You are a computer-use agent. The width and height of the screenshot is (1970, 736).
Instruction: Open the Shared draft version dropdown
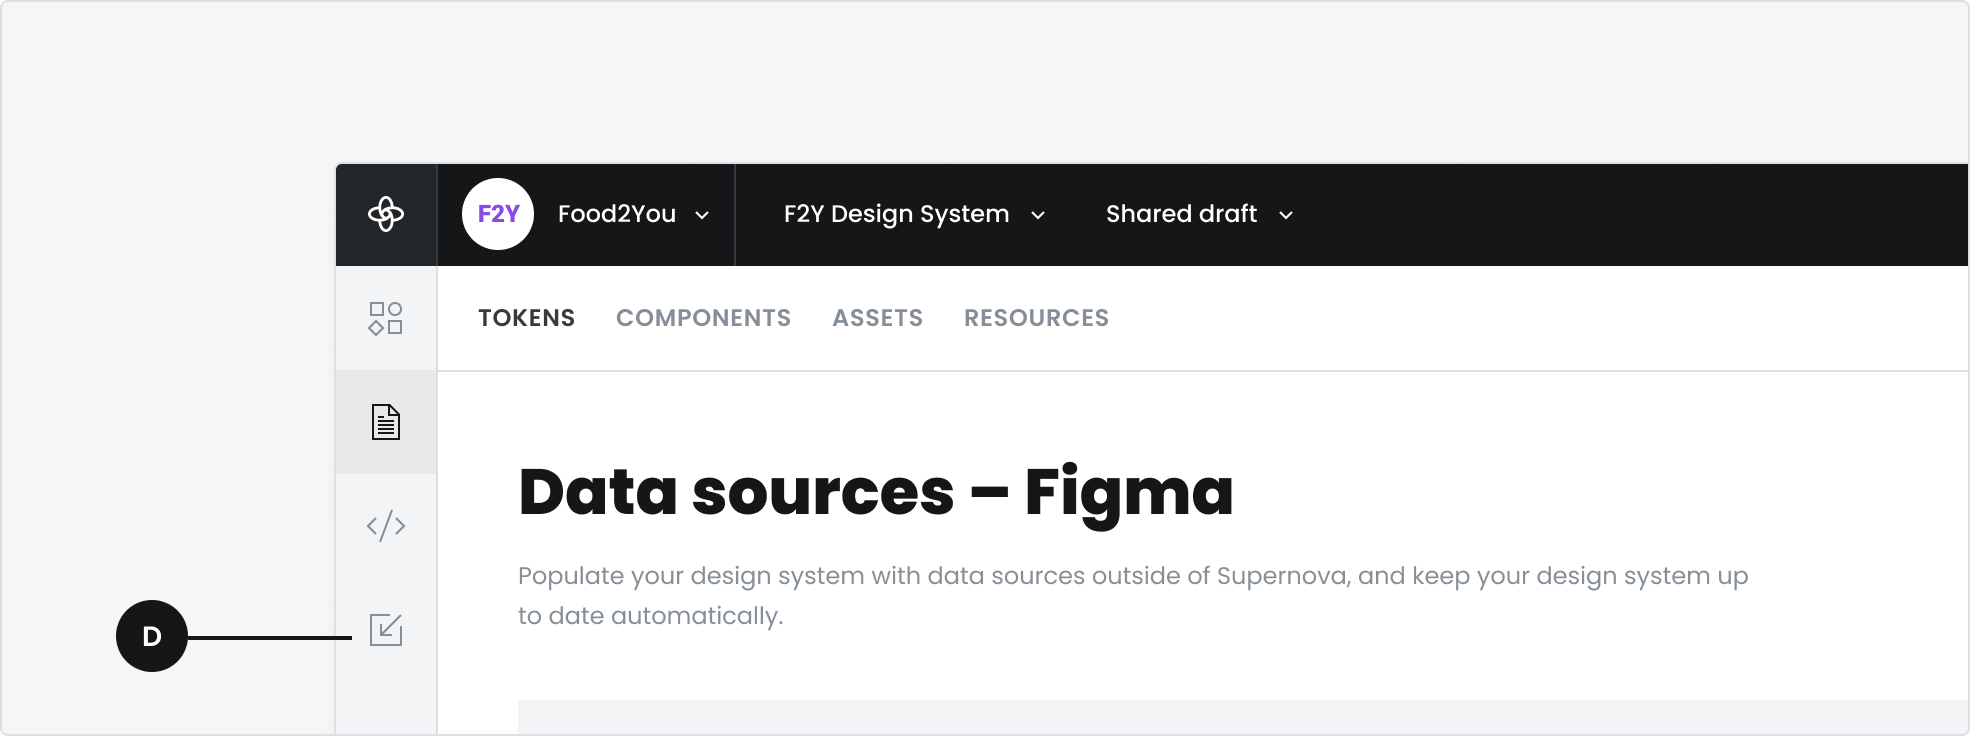click(1199, 214)
